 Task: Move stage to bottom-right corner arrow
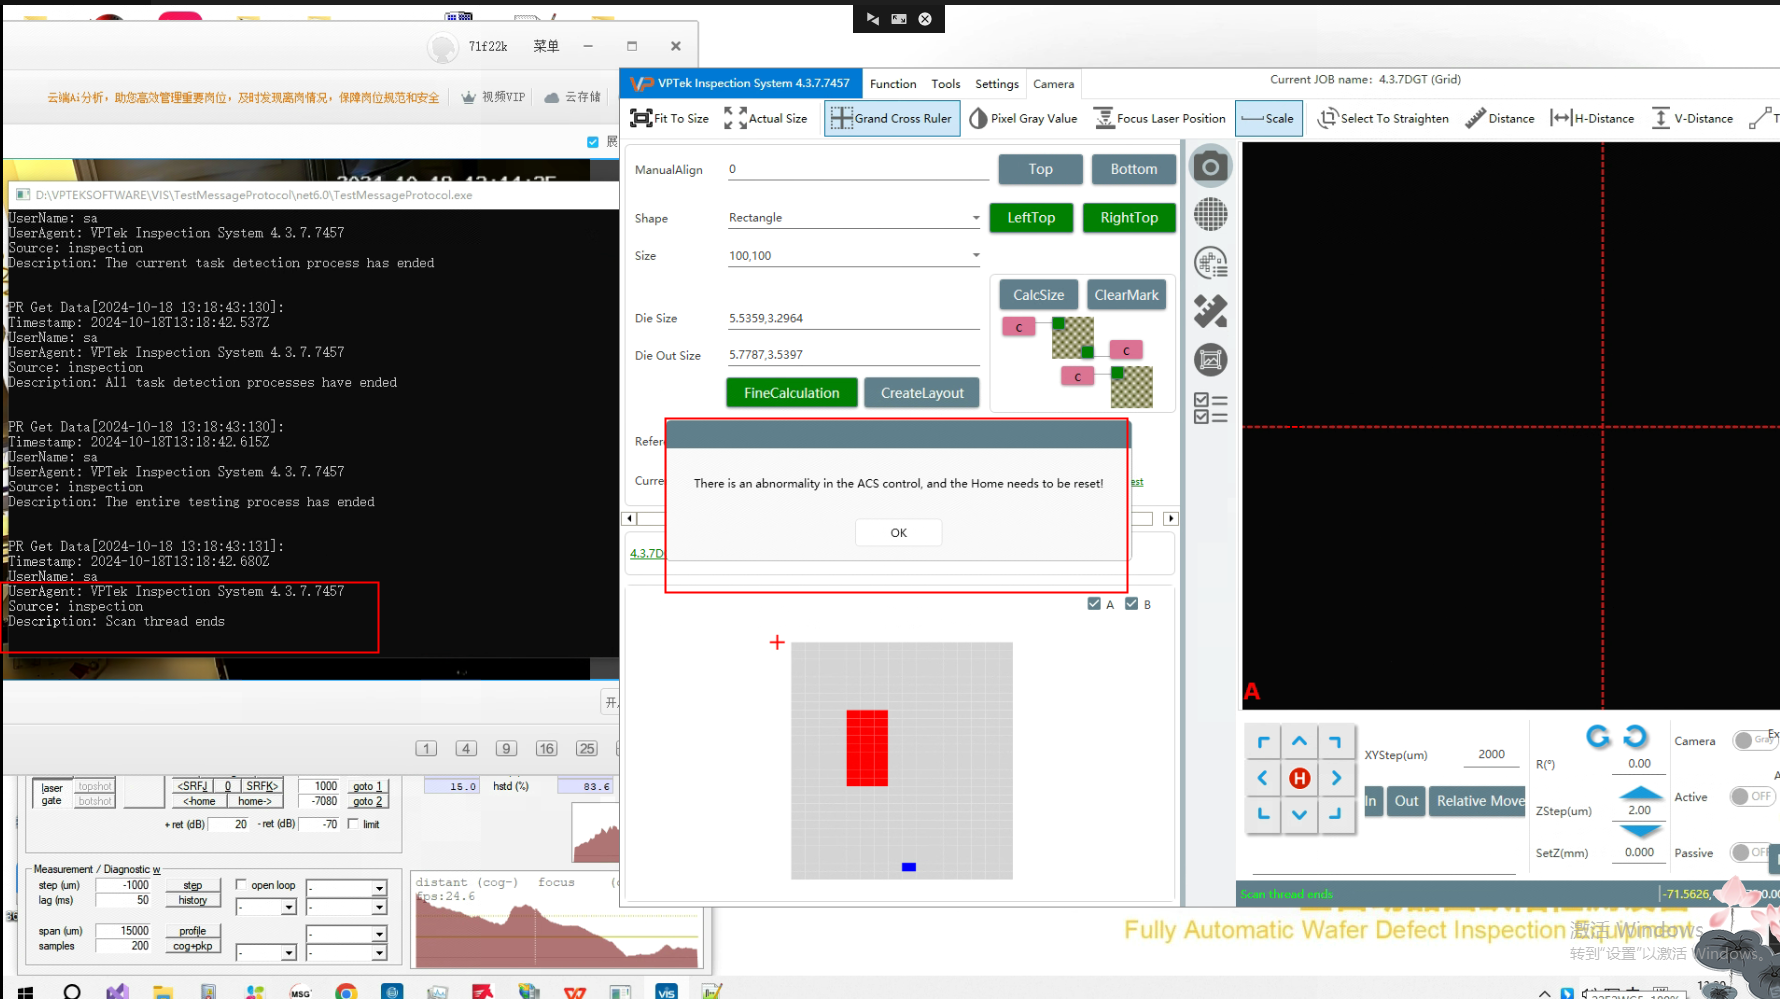coord(1336,814)
